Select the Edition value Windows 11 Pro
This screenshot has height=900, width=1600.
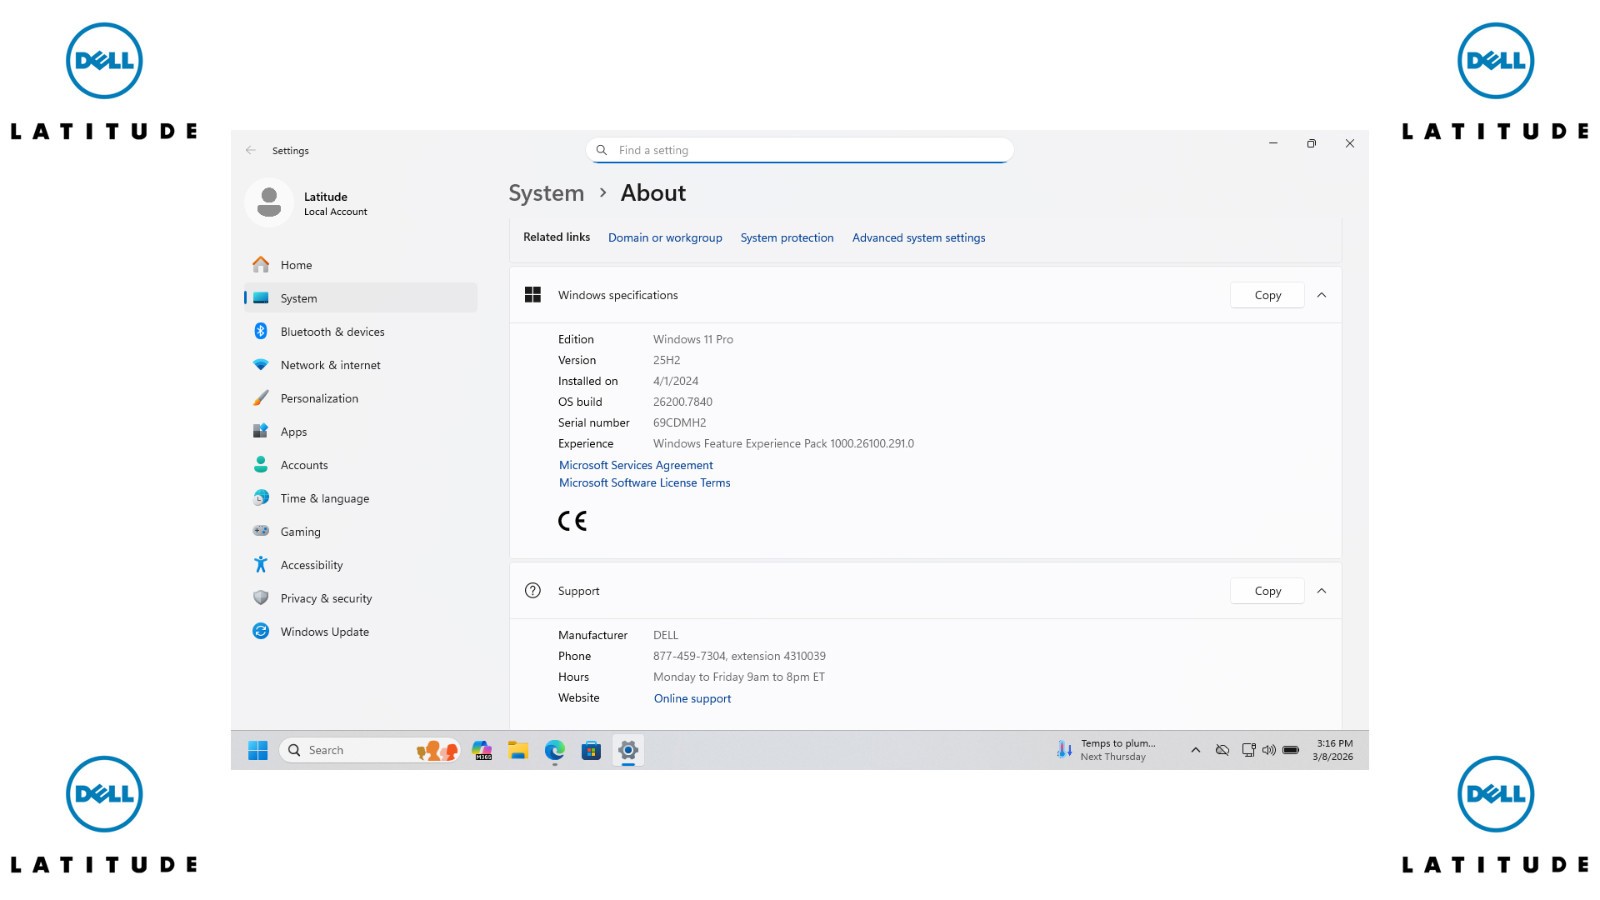pyautogui.click(x=693, y=339)
